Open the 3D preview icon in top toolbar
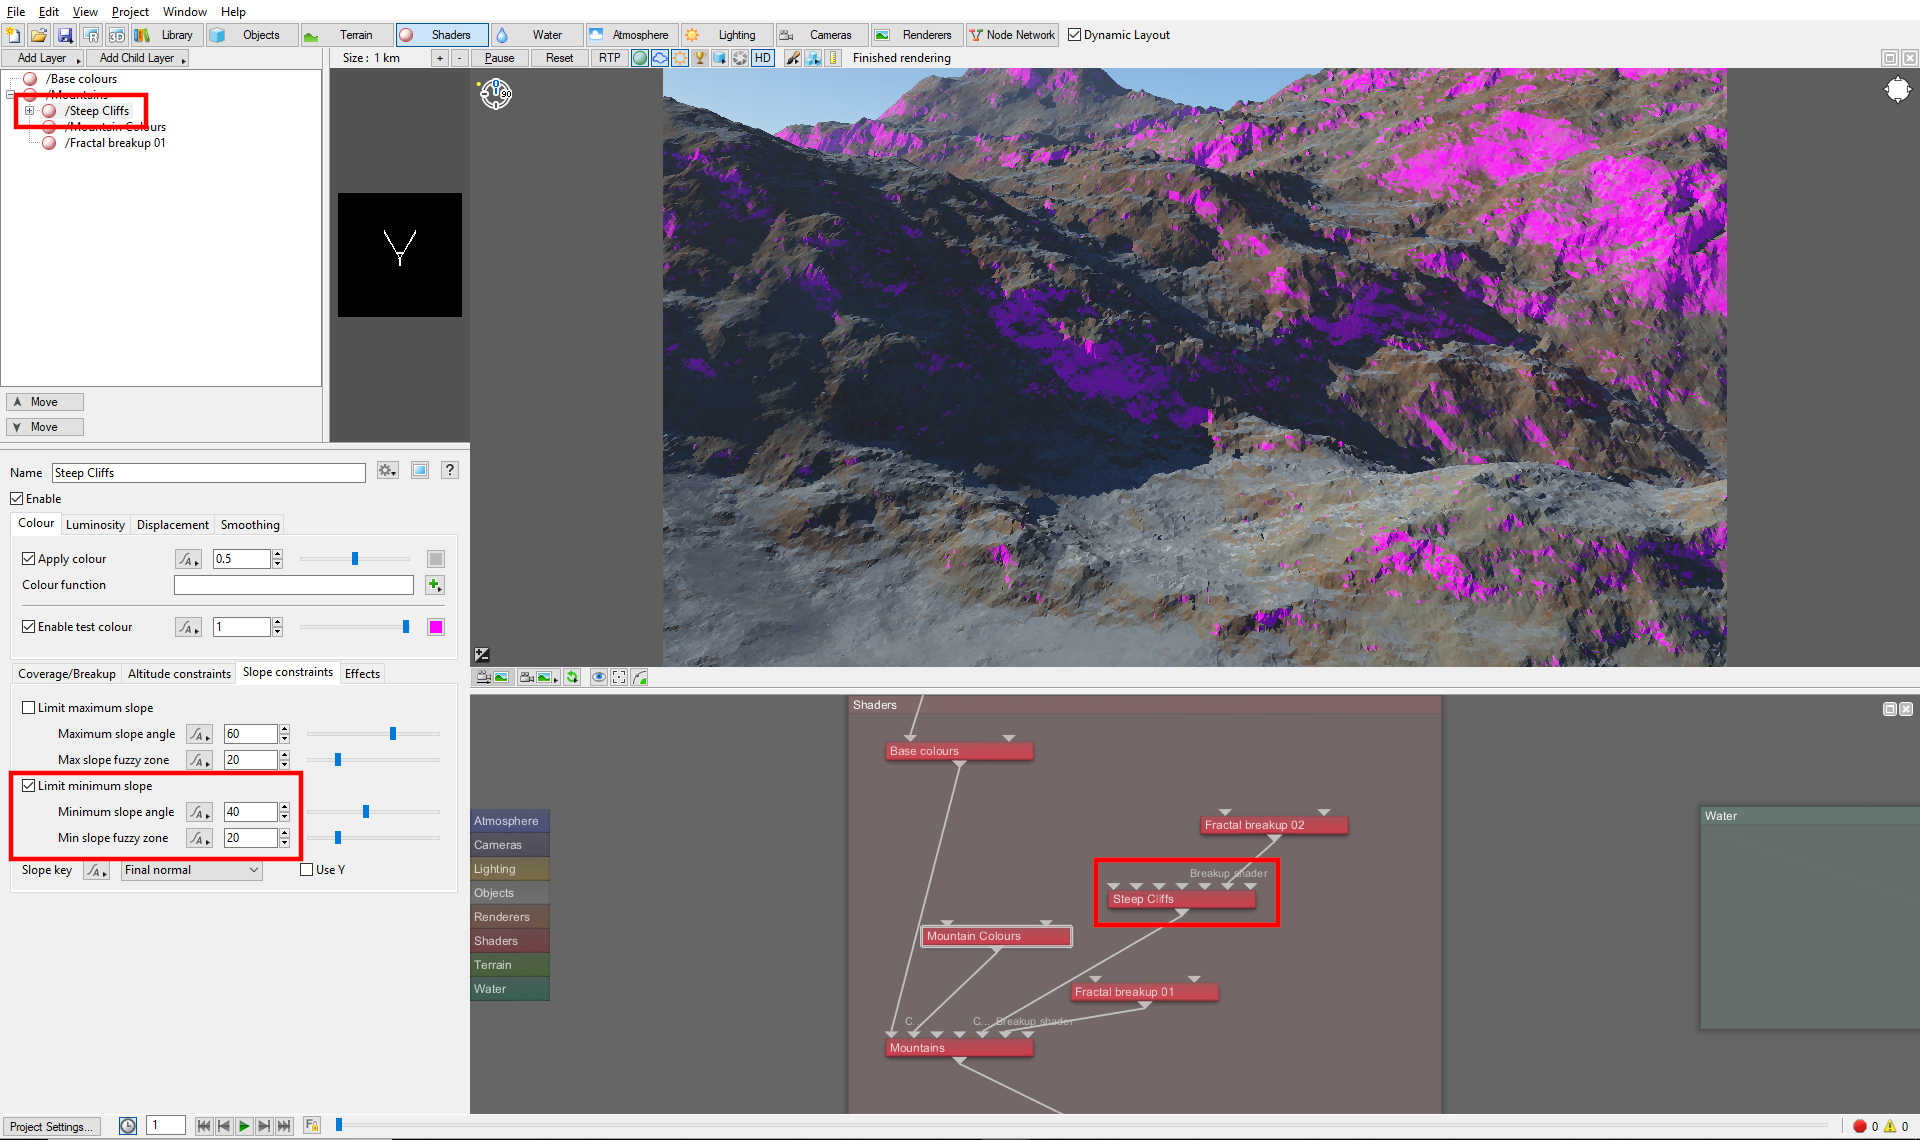The image size is (1920, 1140). click(x=117, y=35)
